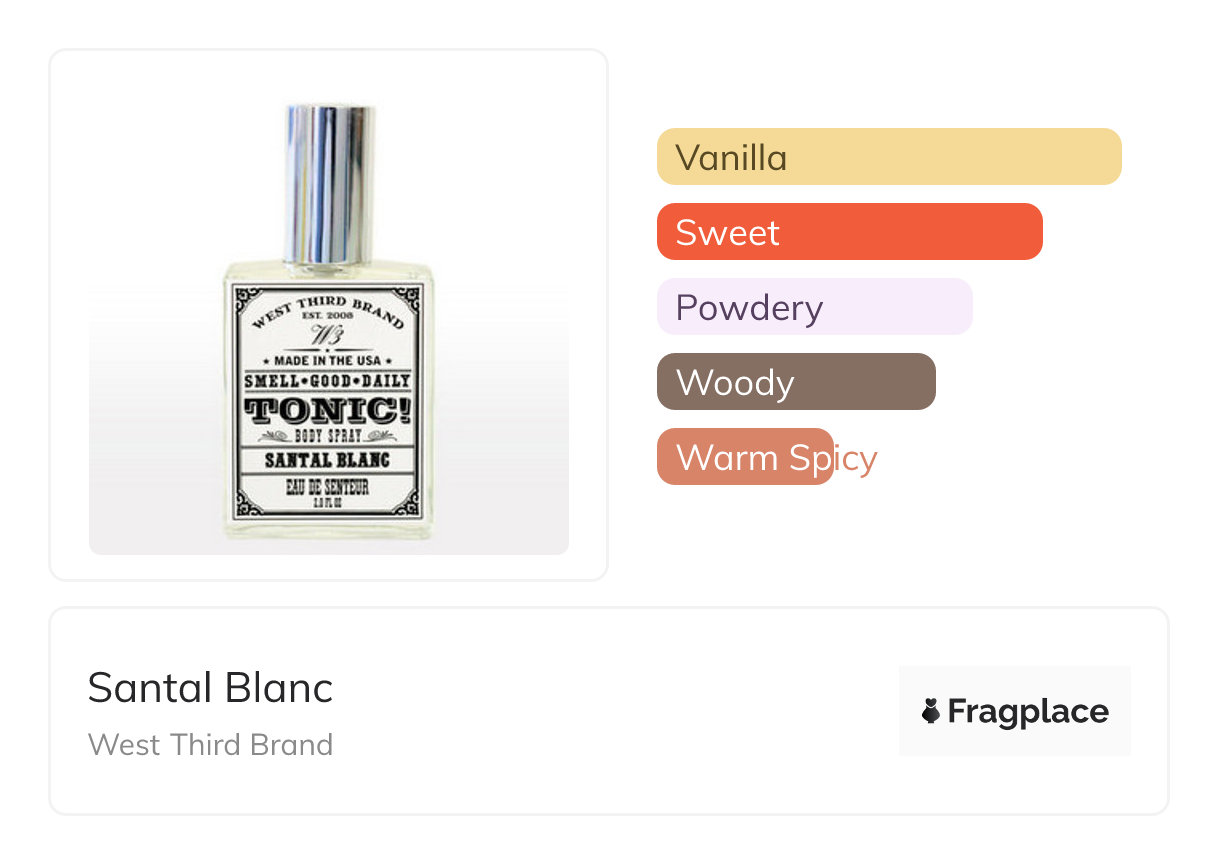Click the lavender Powdery accord bar
1218x864 pixels.
coord(814,307)
